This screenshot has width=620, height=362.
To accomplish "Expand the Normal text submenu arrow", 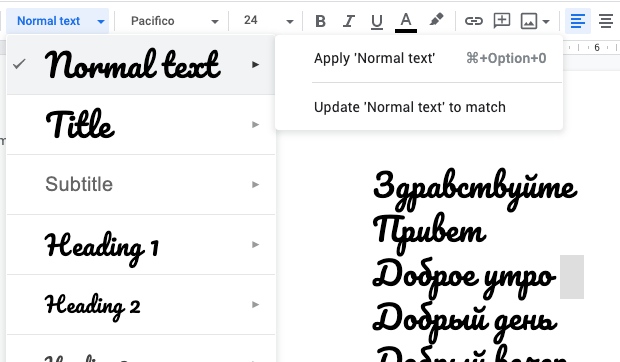I will point(255,64).
